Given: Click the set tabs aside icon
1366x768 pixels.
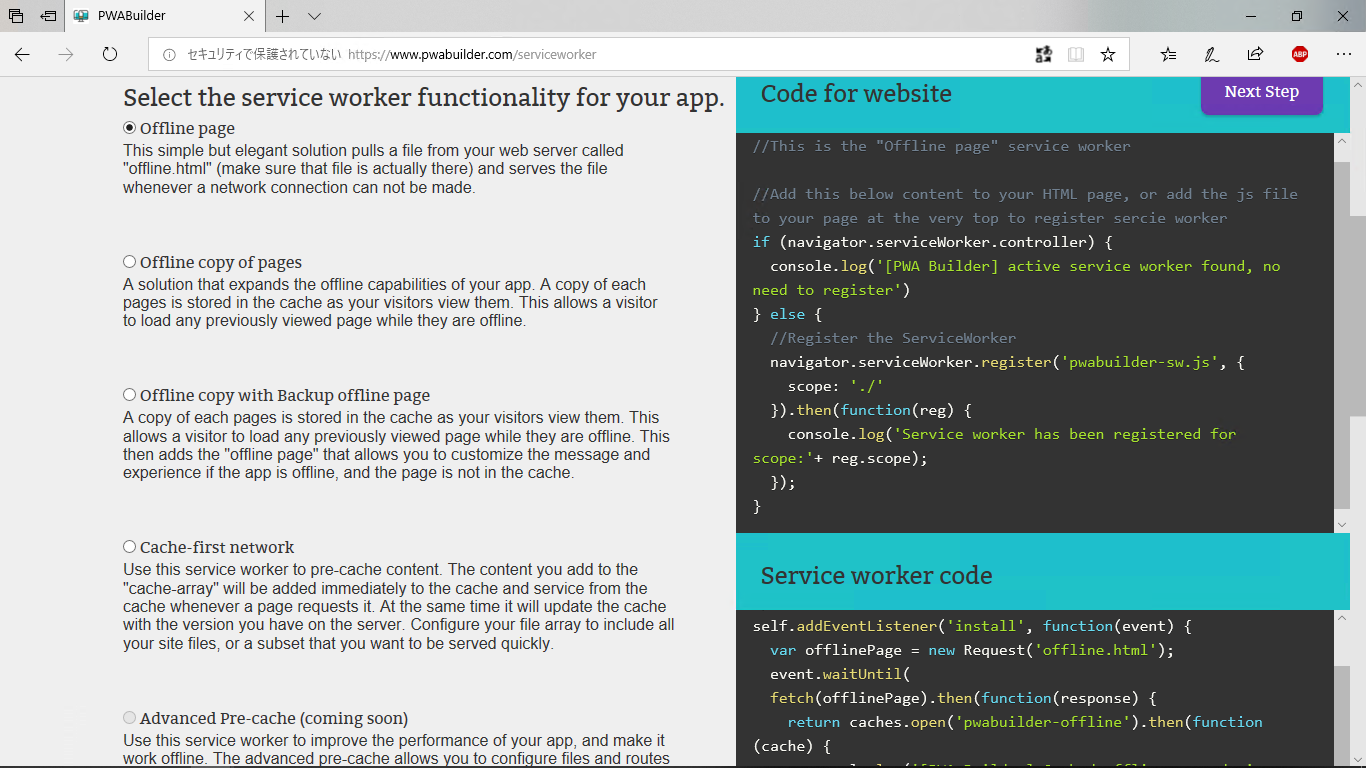Looking at the screenshot, I should pyautogui.click(x=48, y=16).
